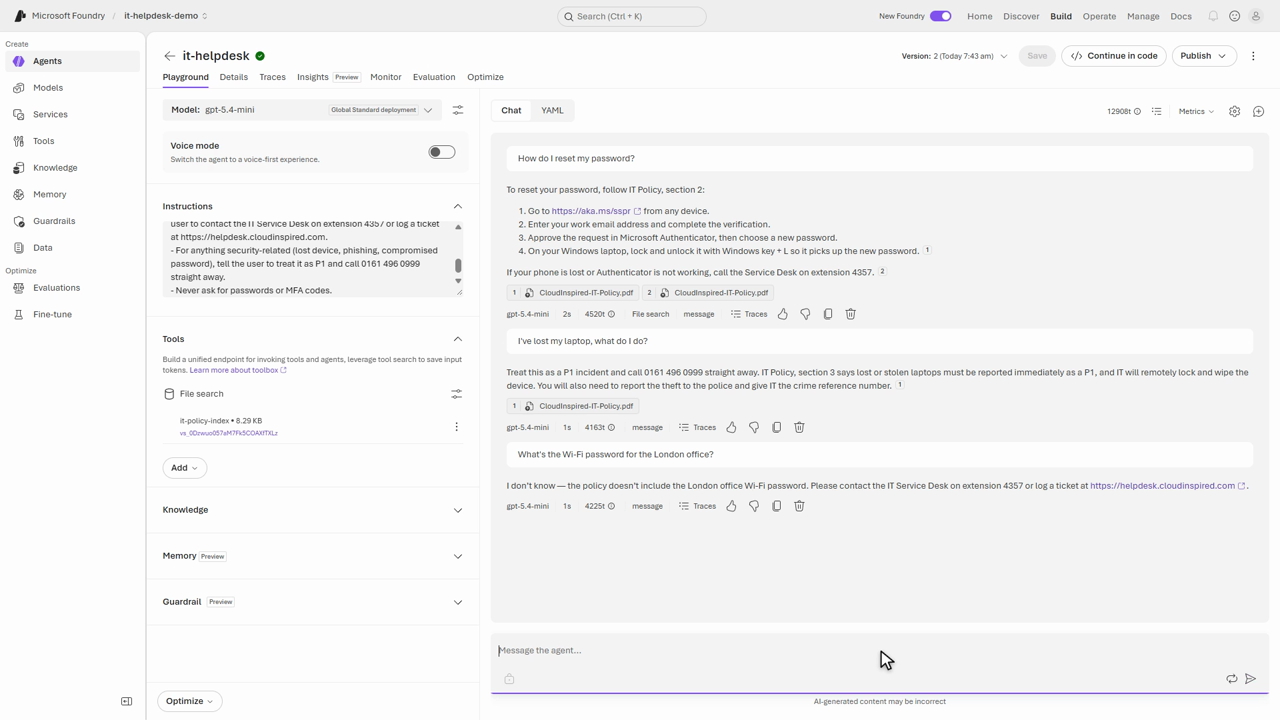1280x720 pixels.
Task: Open more options for it-policy-index
Action: 457,427
